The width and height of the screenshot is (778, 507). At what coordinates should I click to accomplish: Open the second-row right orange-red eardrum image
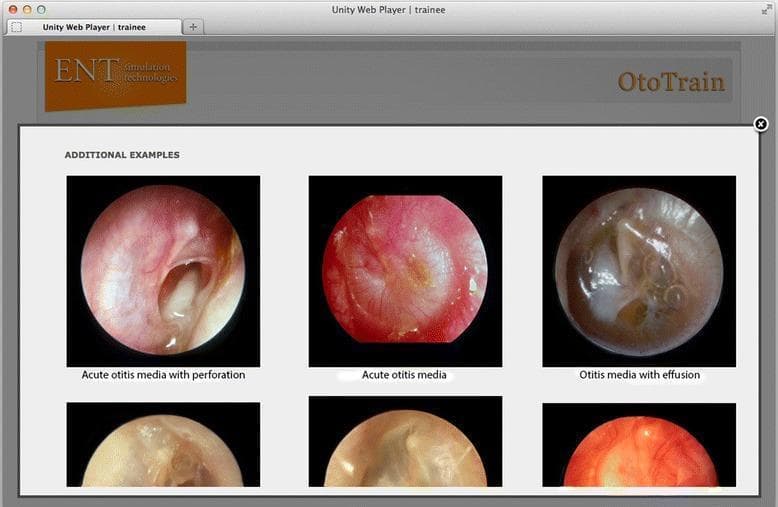point(639,444)
